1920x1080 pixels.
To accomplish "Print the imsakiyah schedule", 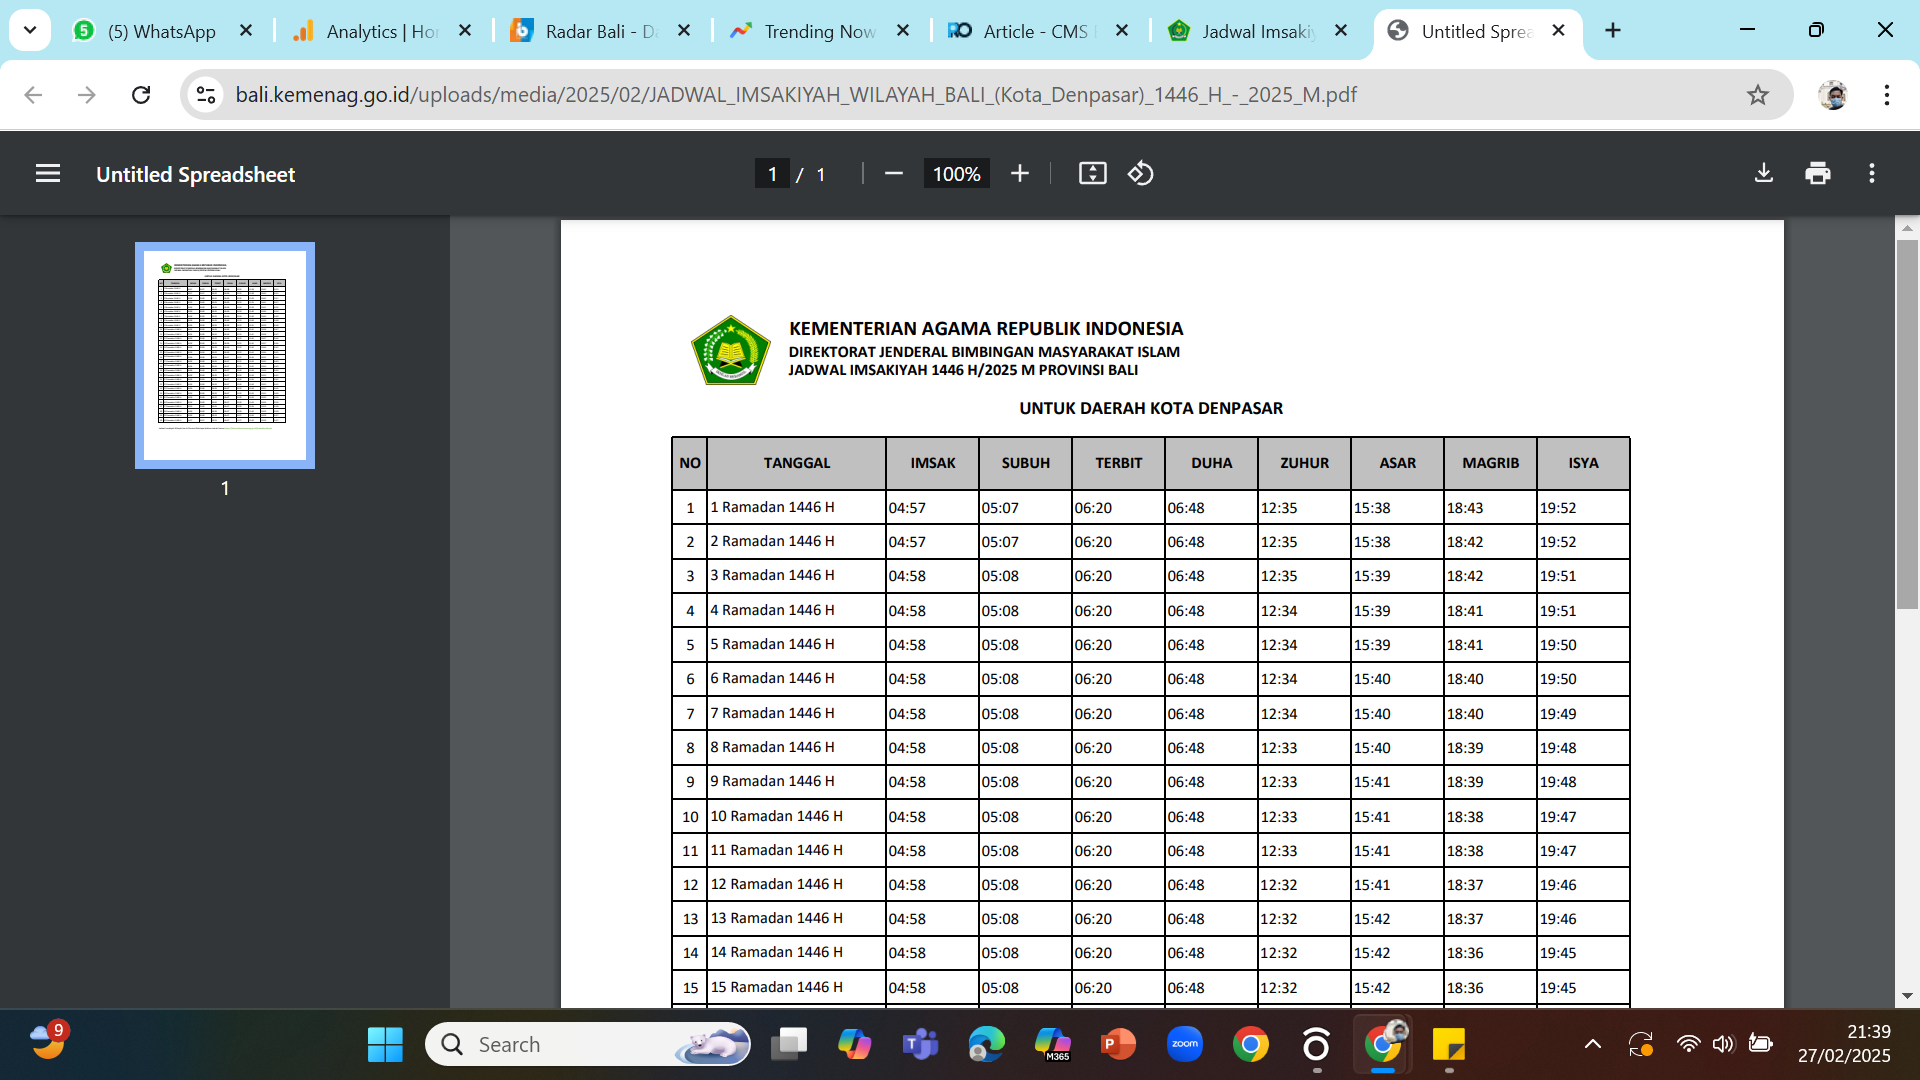I will pyautogui.click(x=1818, y=172).
